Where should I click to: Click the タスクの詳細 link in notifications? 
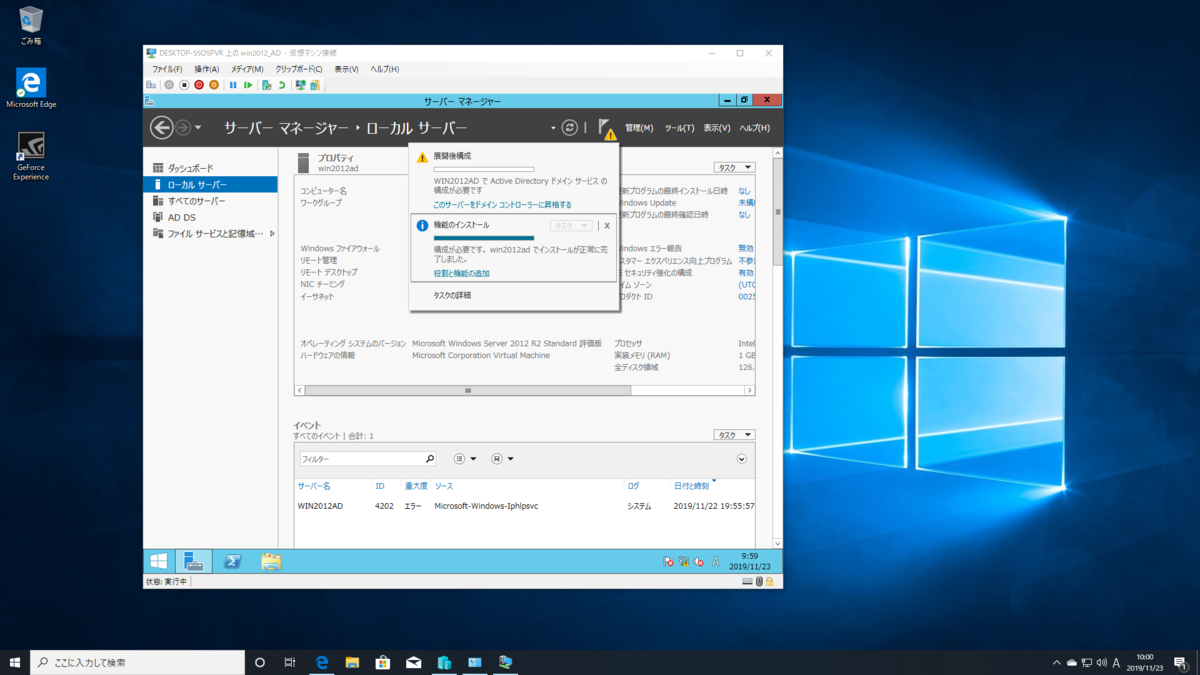pyautogui.click(x=452, y=296)
